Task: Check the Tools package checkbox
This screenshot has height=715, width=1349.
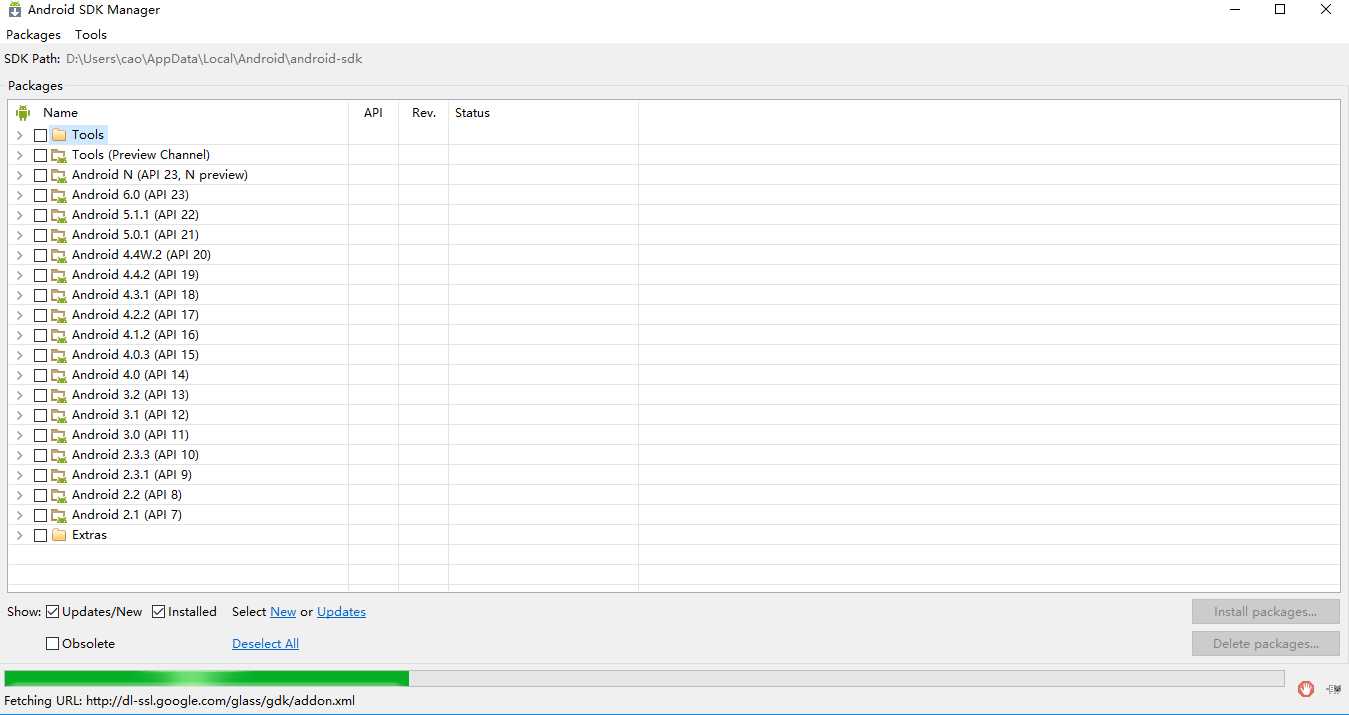Action: coord(40,135)
